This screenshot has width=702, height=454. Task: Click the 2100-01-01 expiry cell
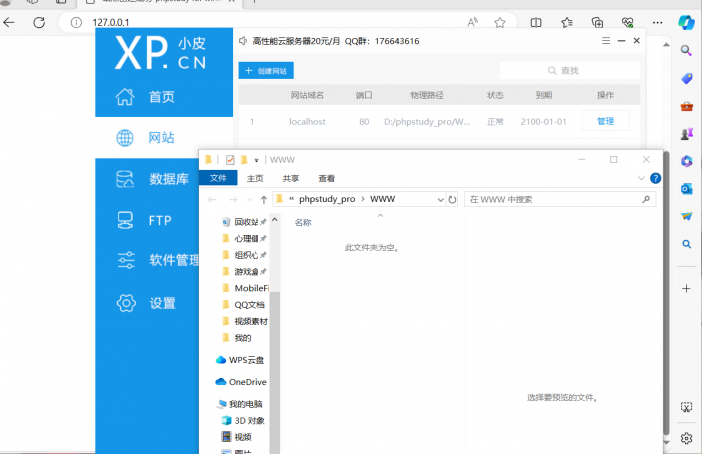(543, 122)
